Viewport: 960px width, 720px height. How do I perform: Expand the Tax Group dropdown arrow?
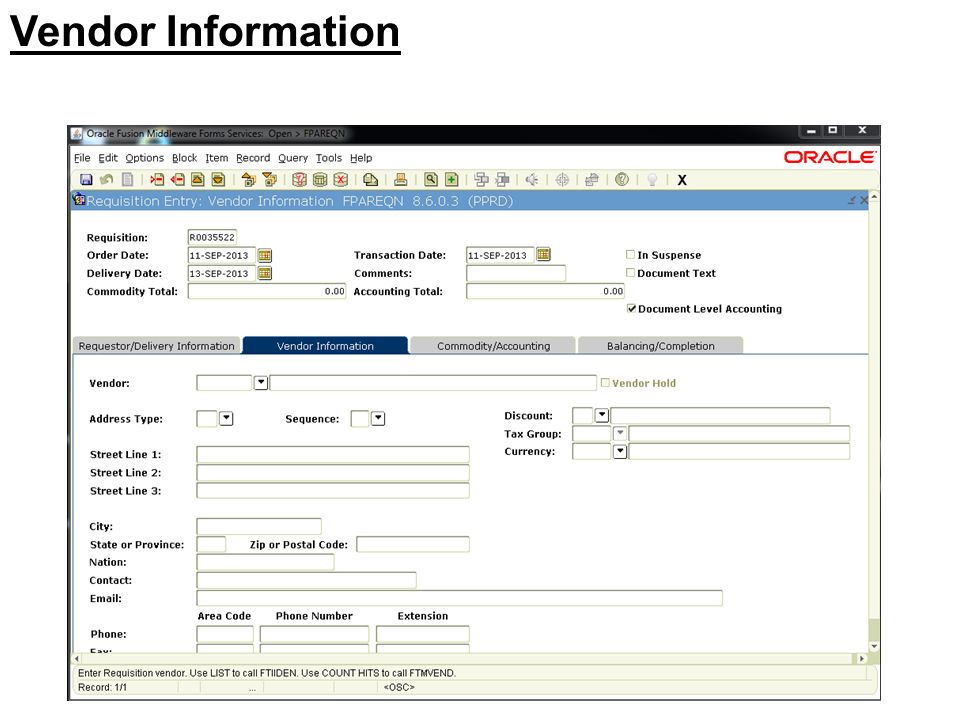click(620, 433)
